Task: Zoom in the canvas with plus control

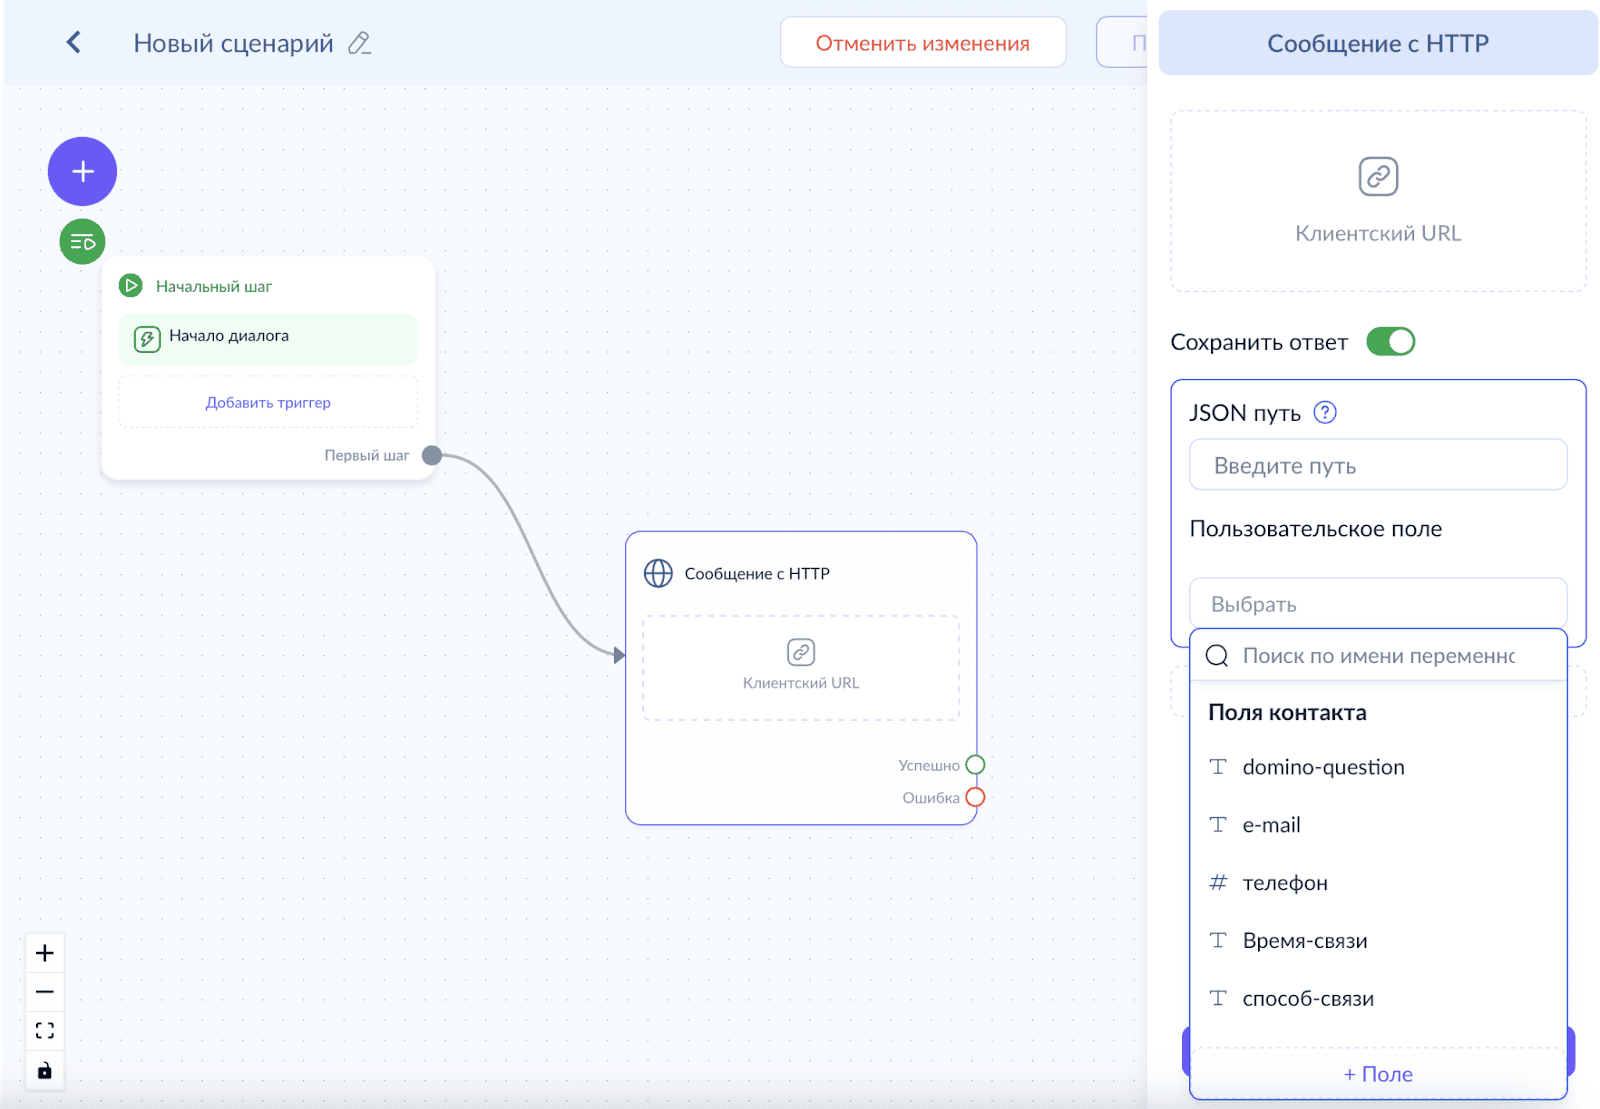Action: (45, 953)
